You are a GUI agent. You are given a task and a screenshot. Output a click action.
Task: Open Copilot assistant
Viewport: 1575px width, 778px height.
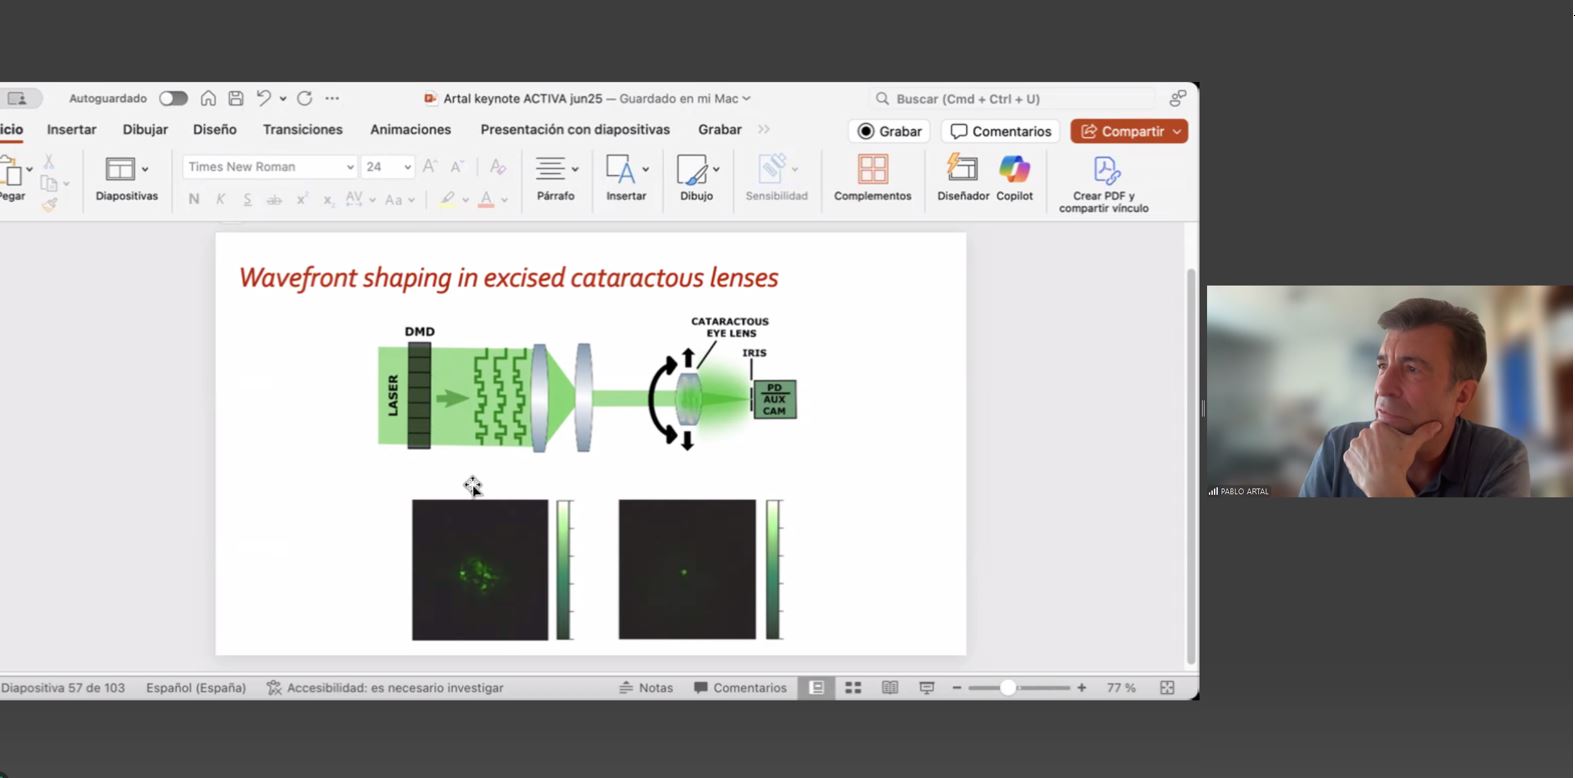(1014, 179)
